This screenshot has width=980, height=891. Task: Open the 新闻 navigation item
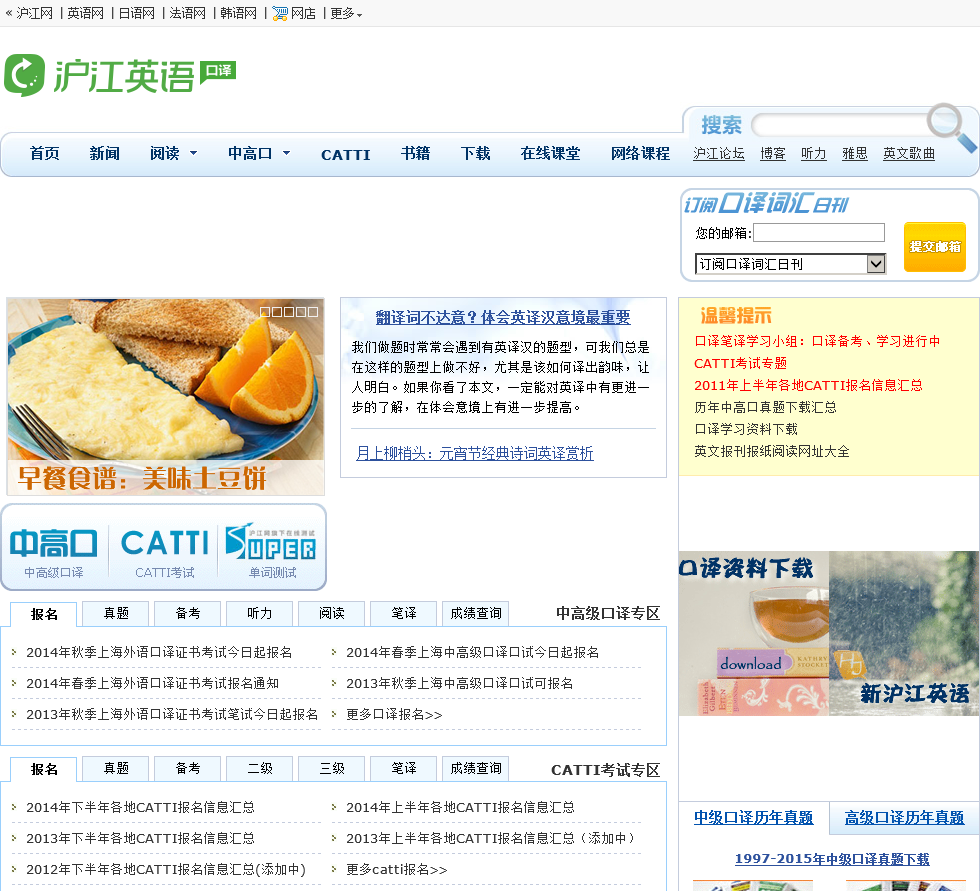[x=104, y=153]
